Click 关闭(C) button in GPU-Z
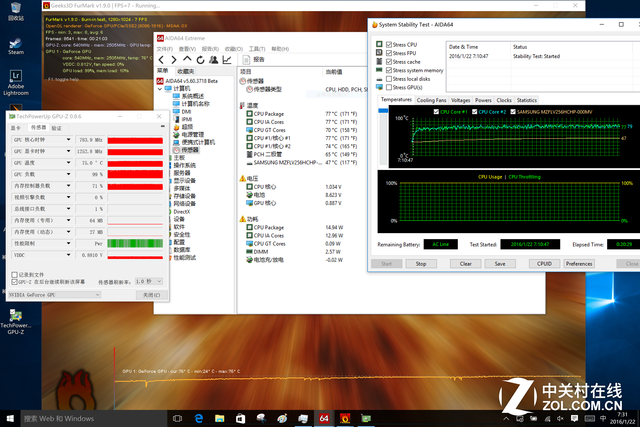Image resolution: width=640 pixels, height=427 pixels. click(151, 295)
